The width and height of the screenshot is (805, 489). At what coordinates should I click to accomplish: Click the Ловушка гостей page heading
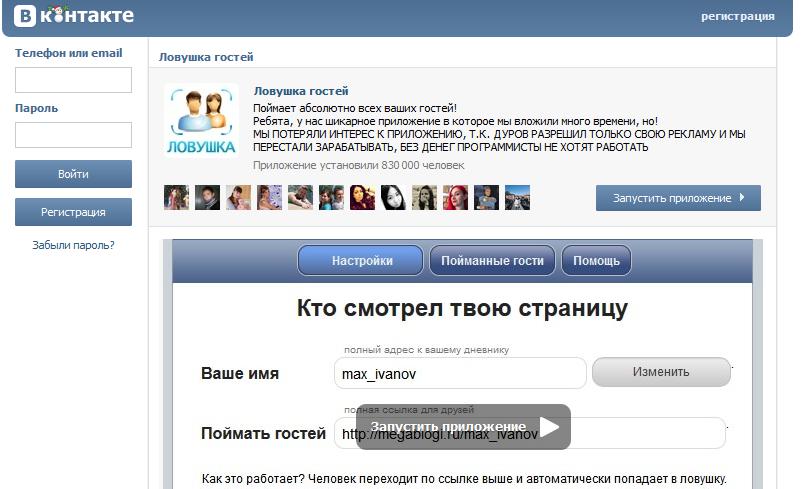[206, 57]
